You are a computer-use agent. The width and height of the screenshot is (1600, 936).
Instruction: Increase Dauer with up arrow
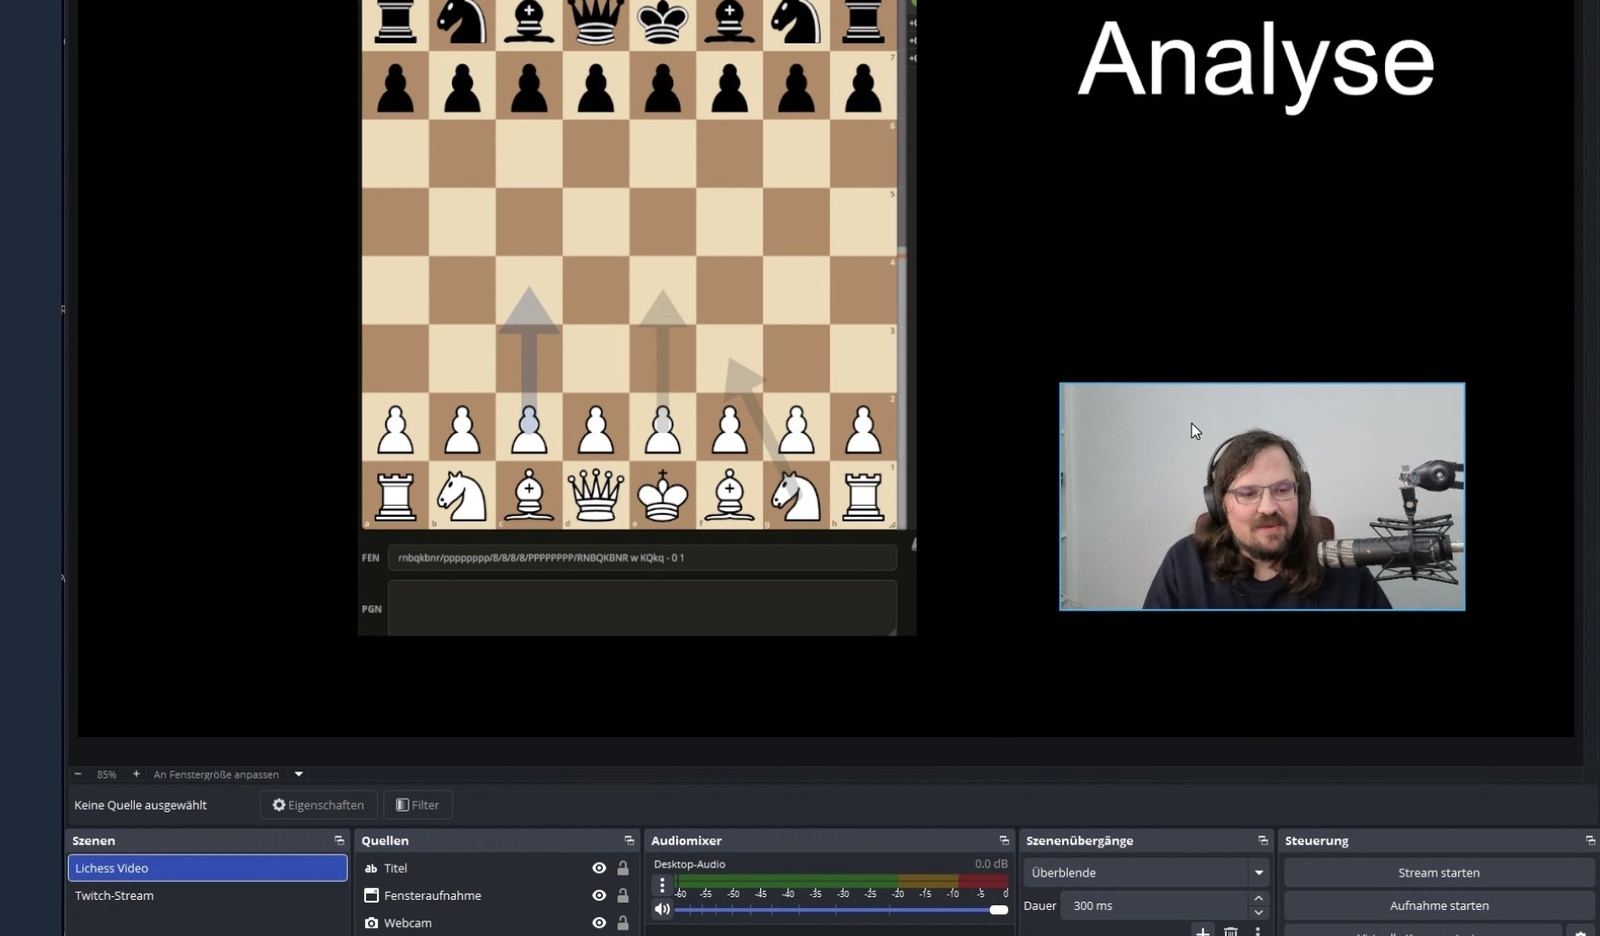(1258, 899)
